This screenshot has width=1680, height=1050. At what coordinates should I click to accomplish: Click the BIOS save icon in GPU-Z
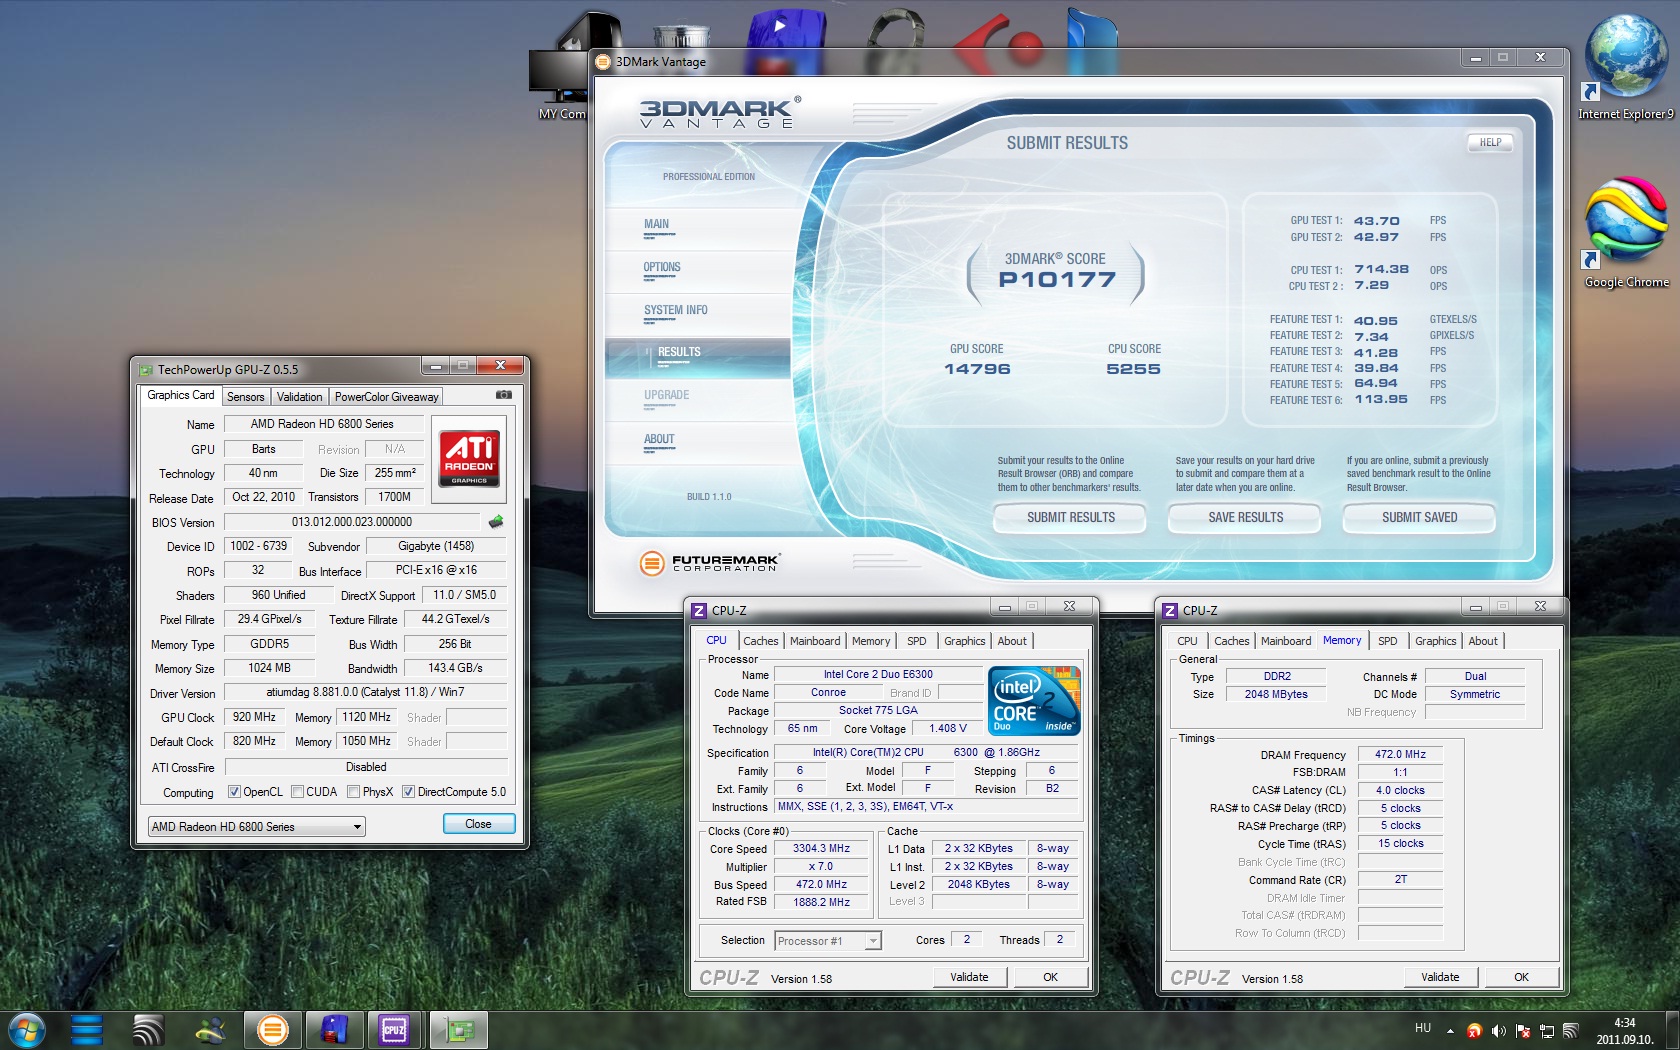495,522
